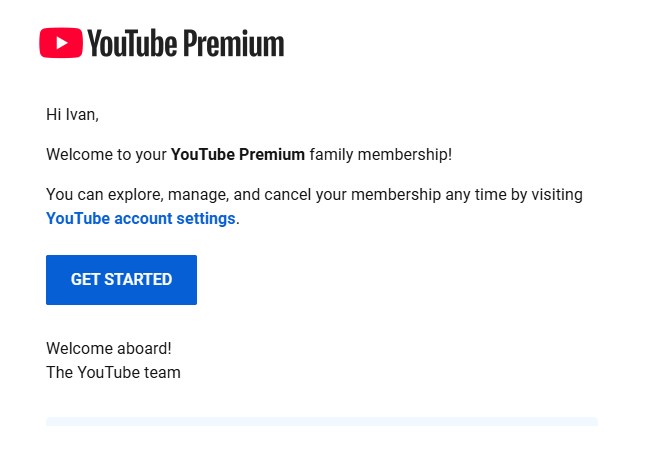The image size is (659, 455).
Task: Click the 'YouTube' word in header logo
Action: [132, 43]
